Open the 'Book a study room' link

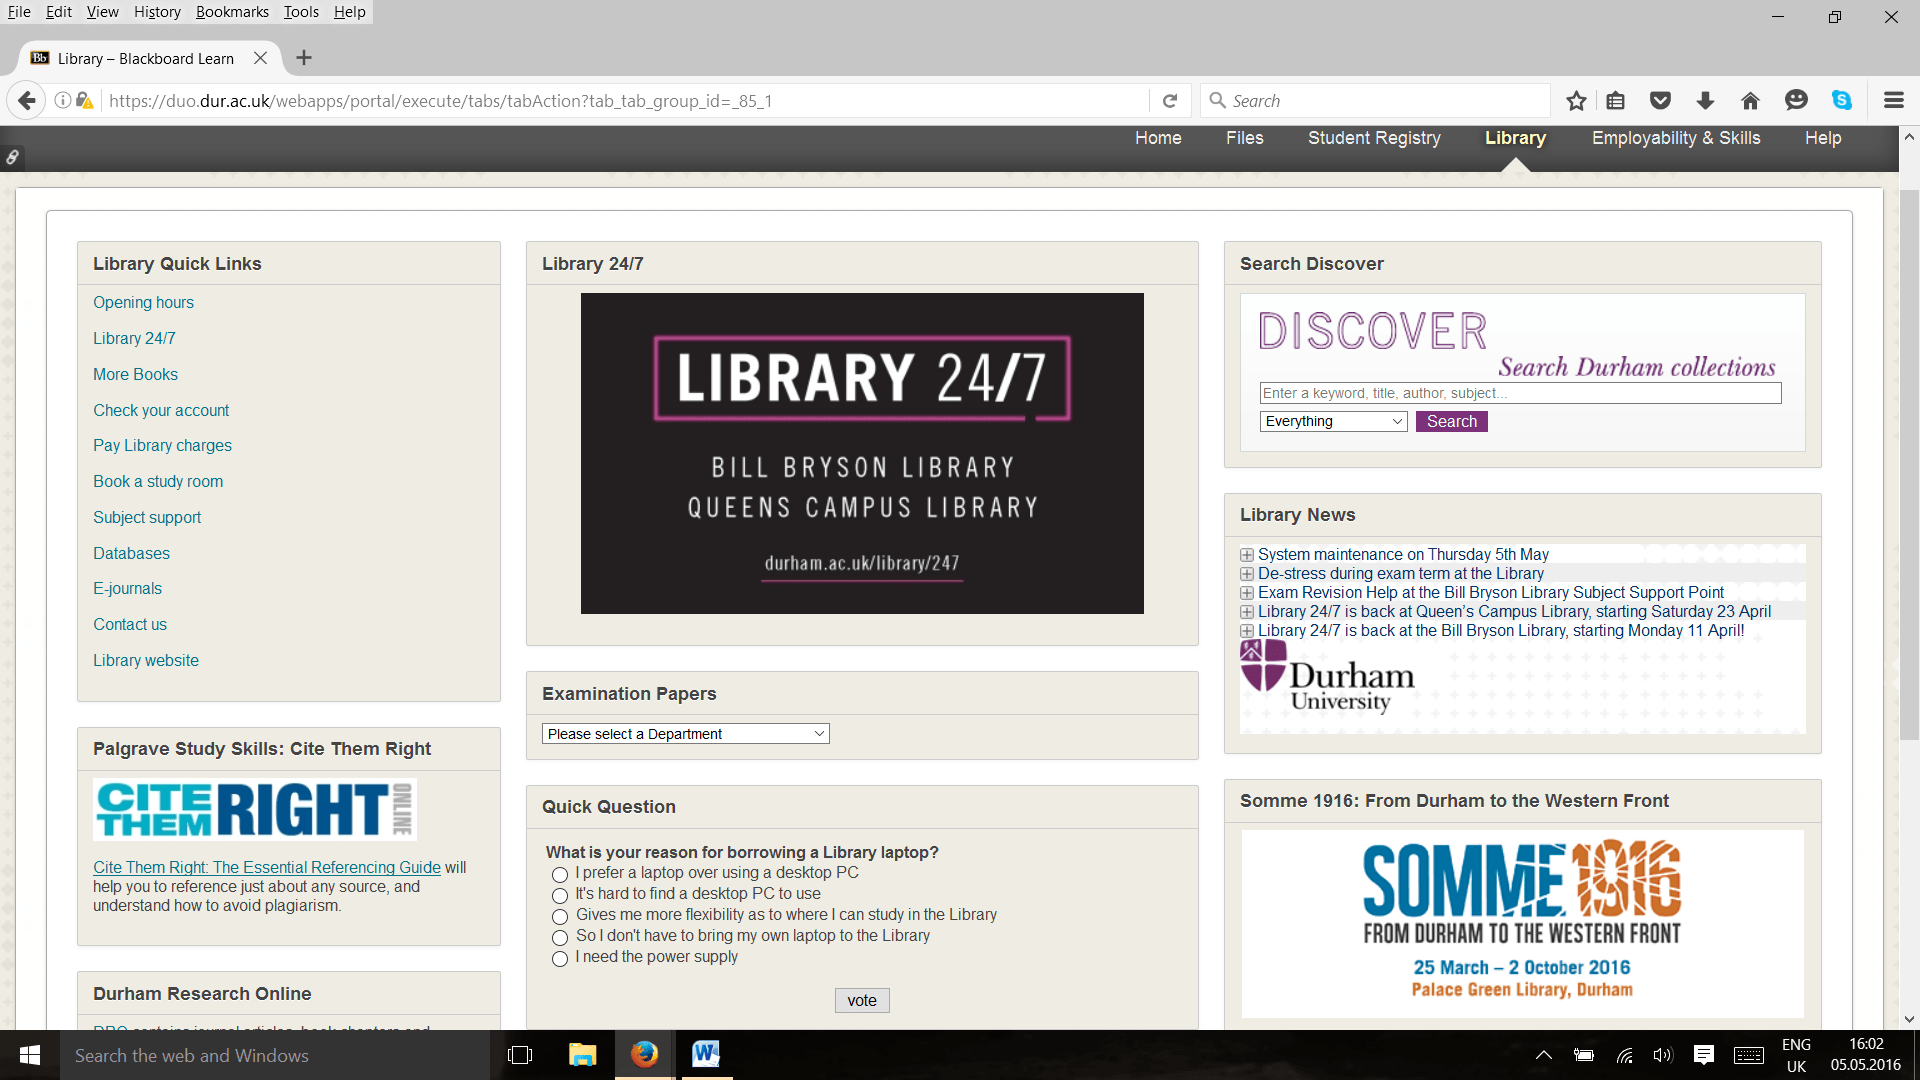click(x=158, y=481)
